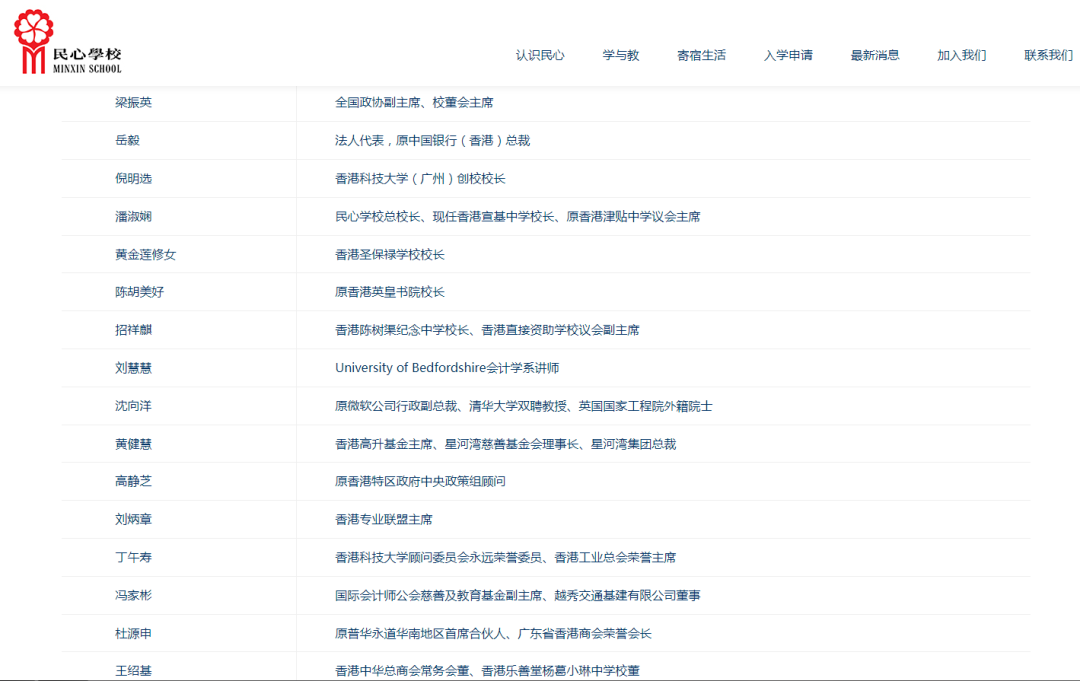Select the name 潘淑娴
This screenshot has height=681, width=1080.
(133, 216)
